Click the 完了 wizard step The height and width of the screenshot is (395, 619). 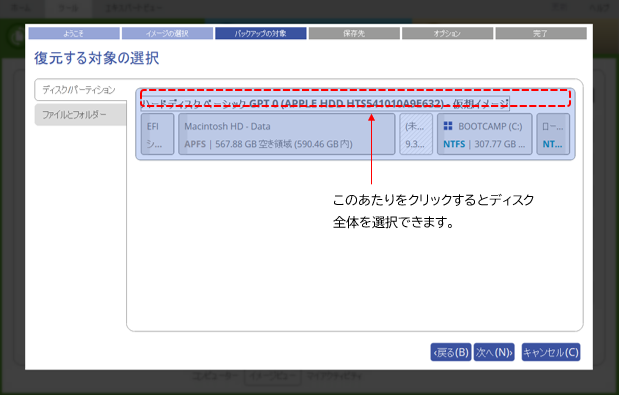[541, 34]
